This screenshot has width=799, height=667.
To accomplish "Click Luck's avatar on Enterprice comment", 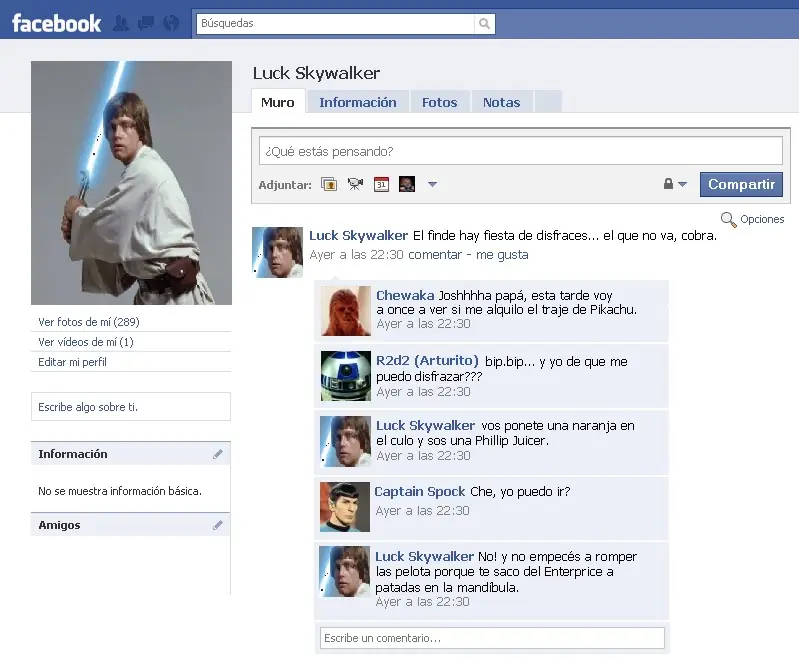I will [344, 571].
